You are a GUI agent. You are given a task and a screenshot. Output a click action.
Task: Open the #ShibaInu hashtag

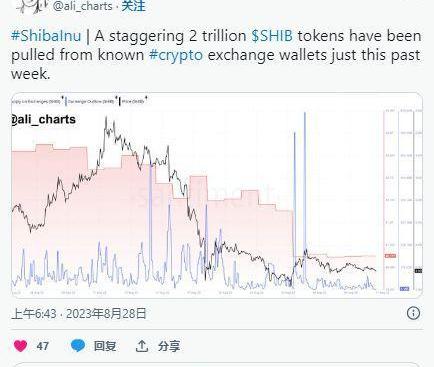(x=46, y=36)
